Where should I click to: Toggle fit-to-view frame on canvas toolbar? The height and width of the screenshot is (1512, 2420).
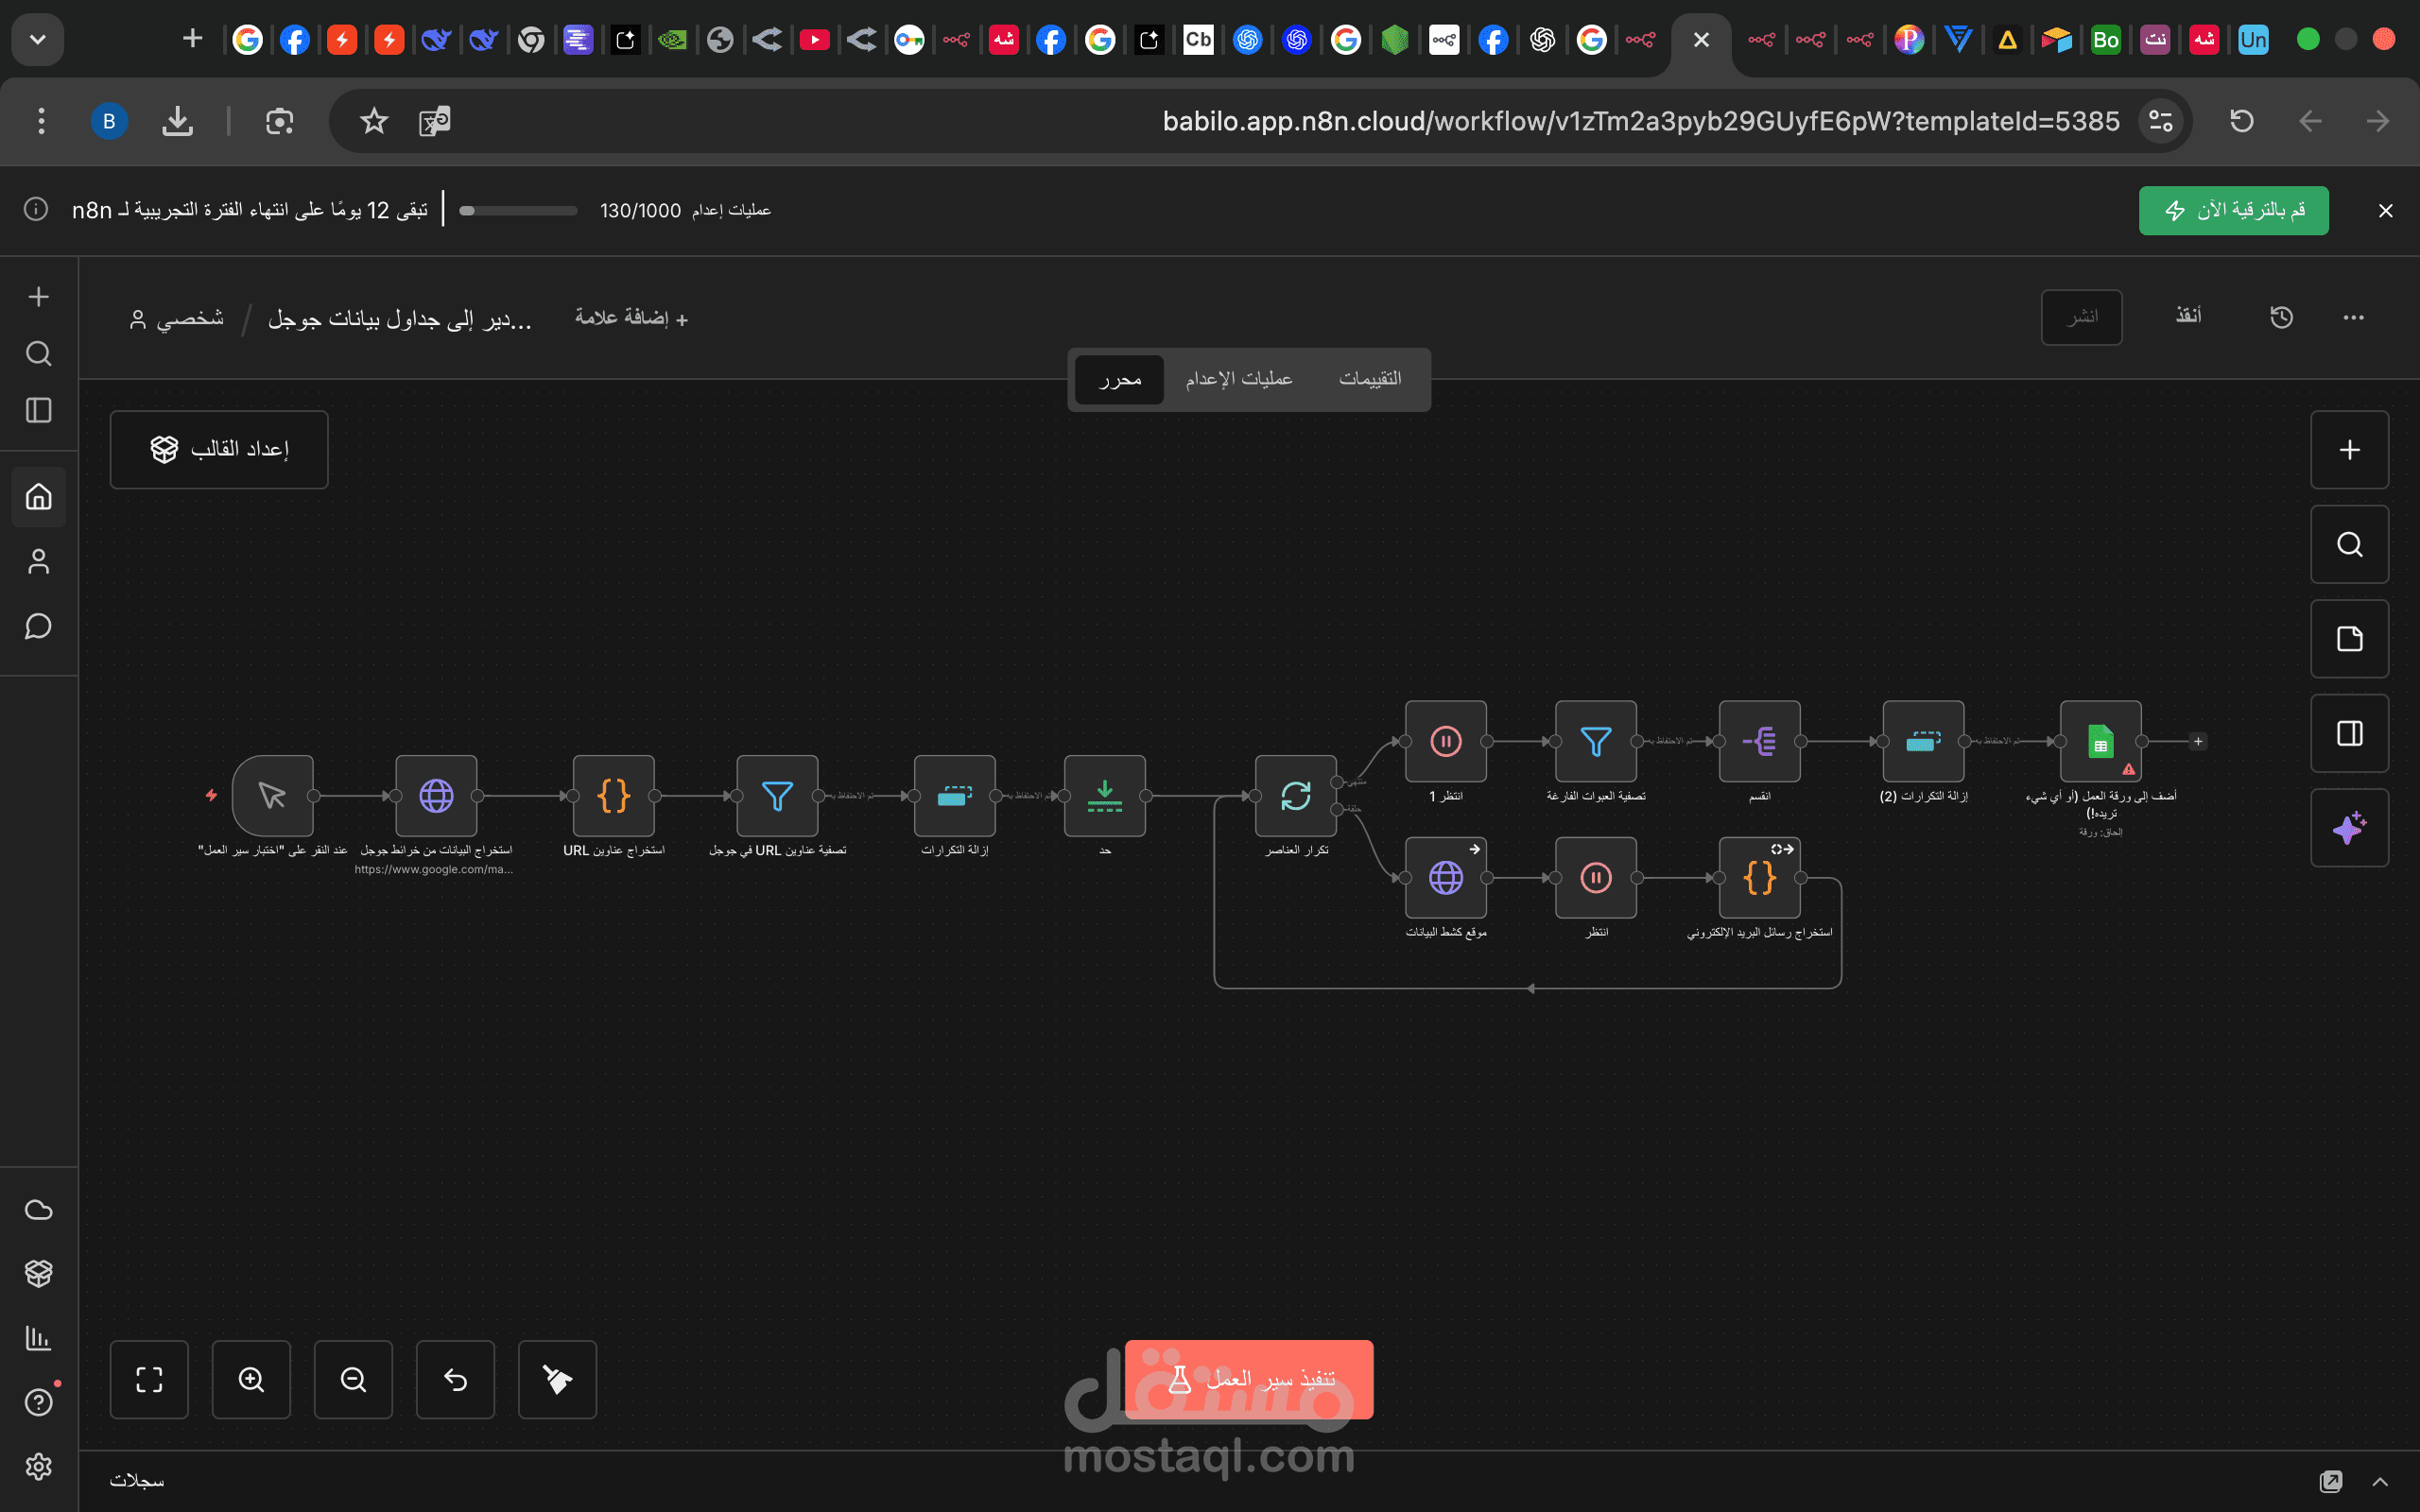pyautogui.click(x=149, y=1380)
